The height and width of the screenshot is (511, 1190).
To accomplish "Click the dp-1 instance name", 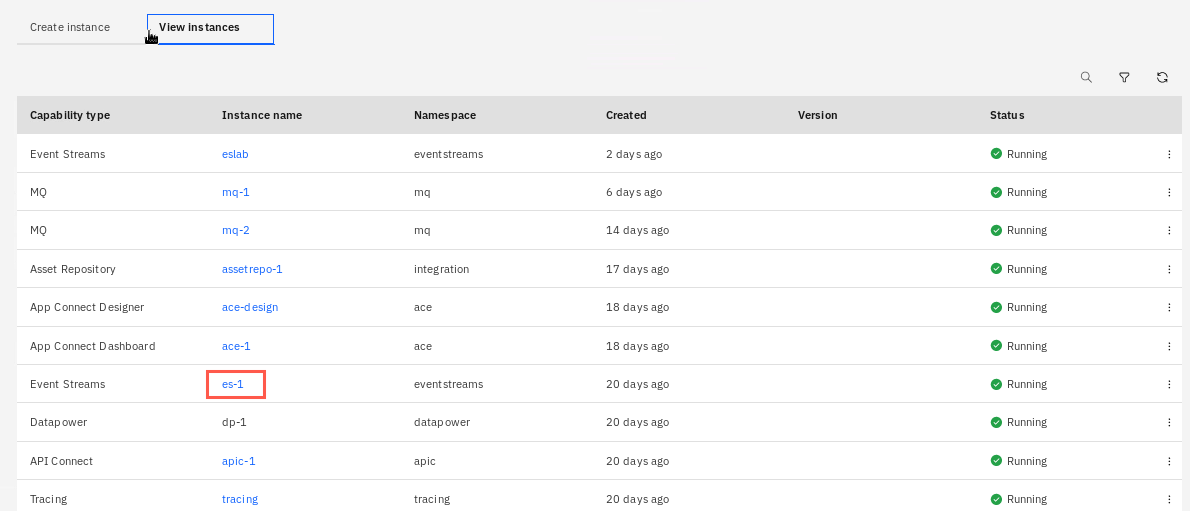I will click(x=234, y=422).
